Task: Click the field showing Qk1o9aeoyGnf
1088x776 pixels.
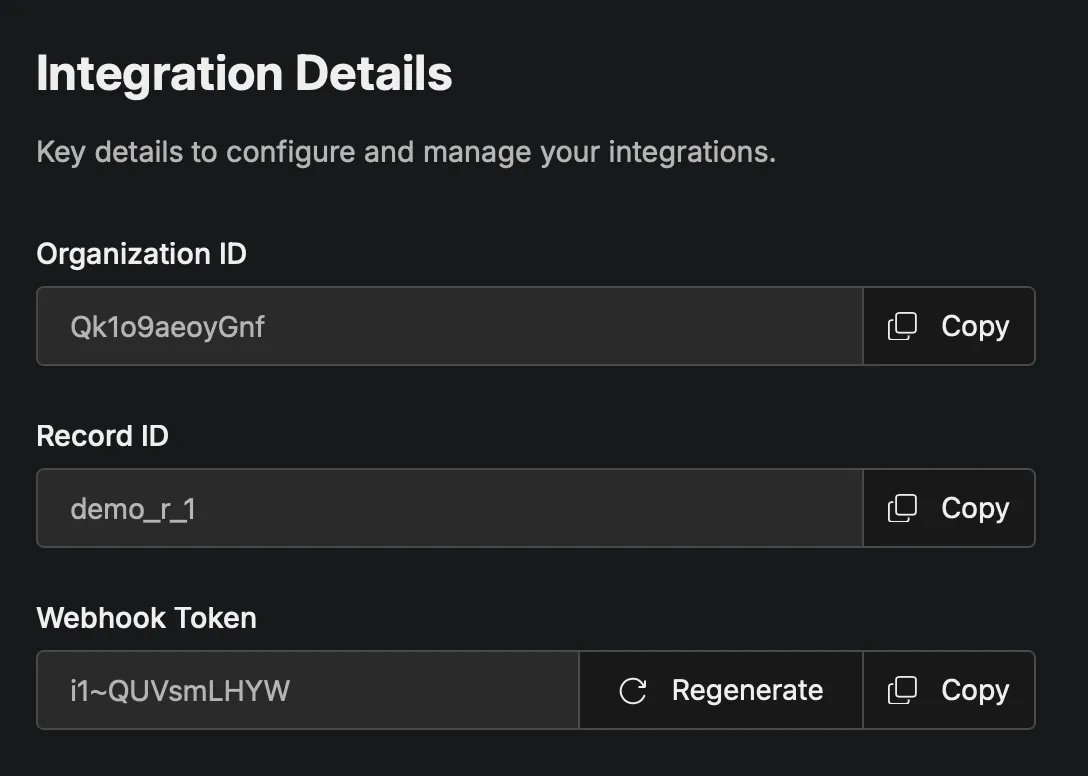Action: tap(449, 326)
